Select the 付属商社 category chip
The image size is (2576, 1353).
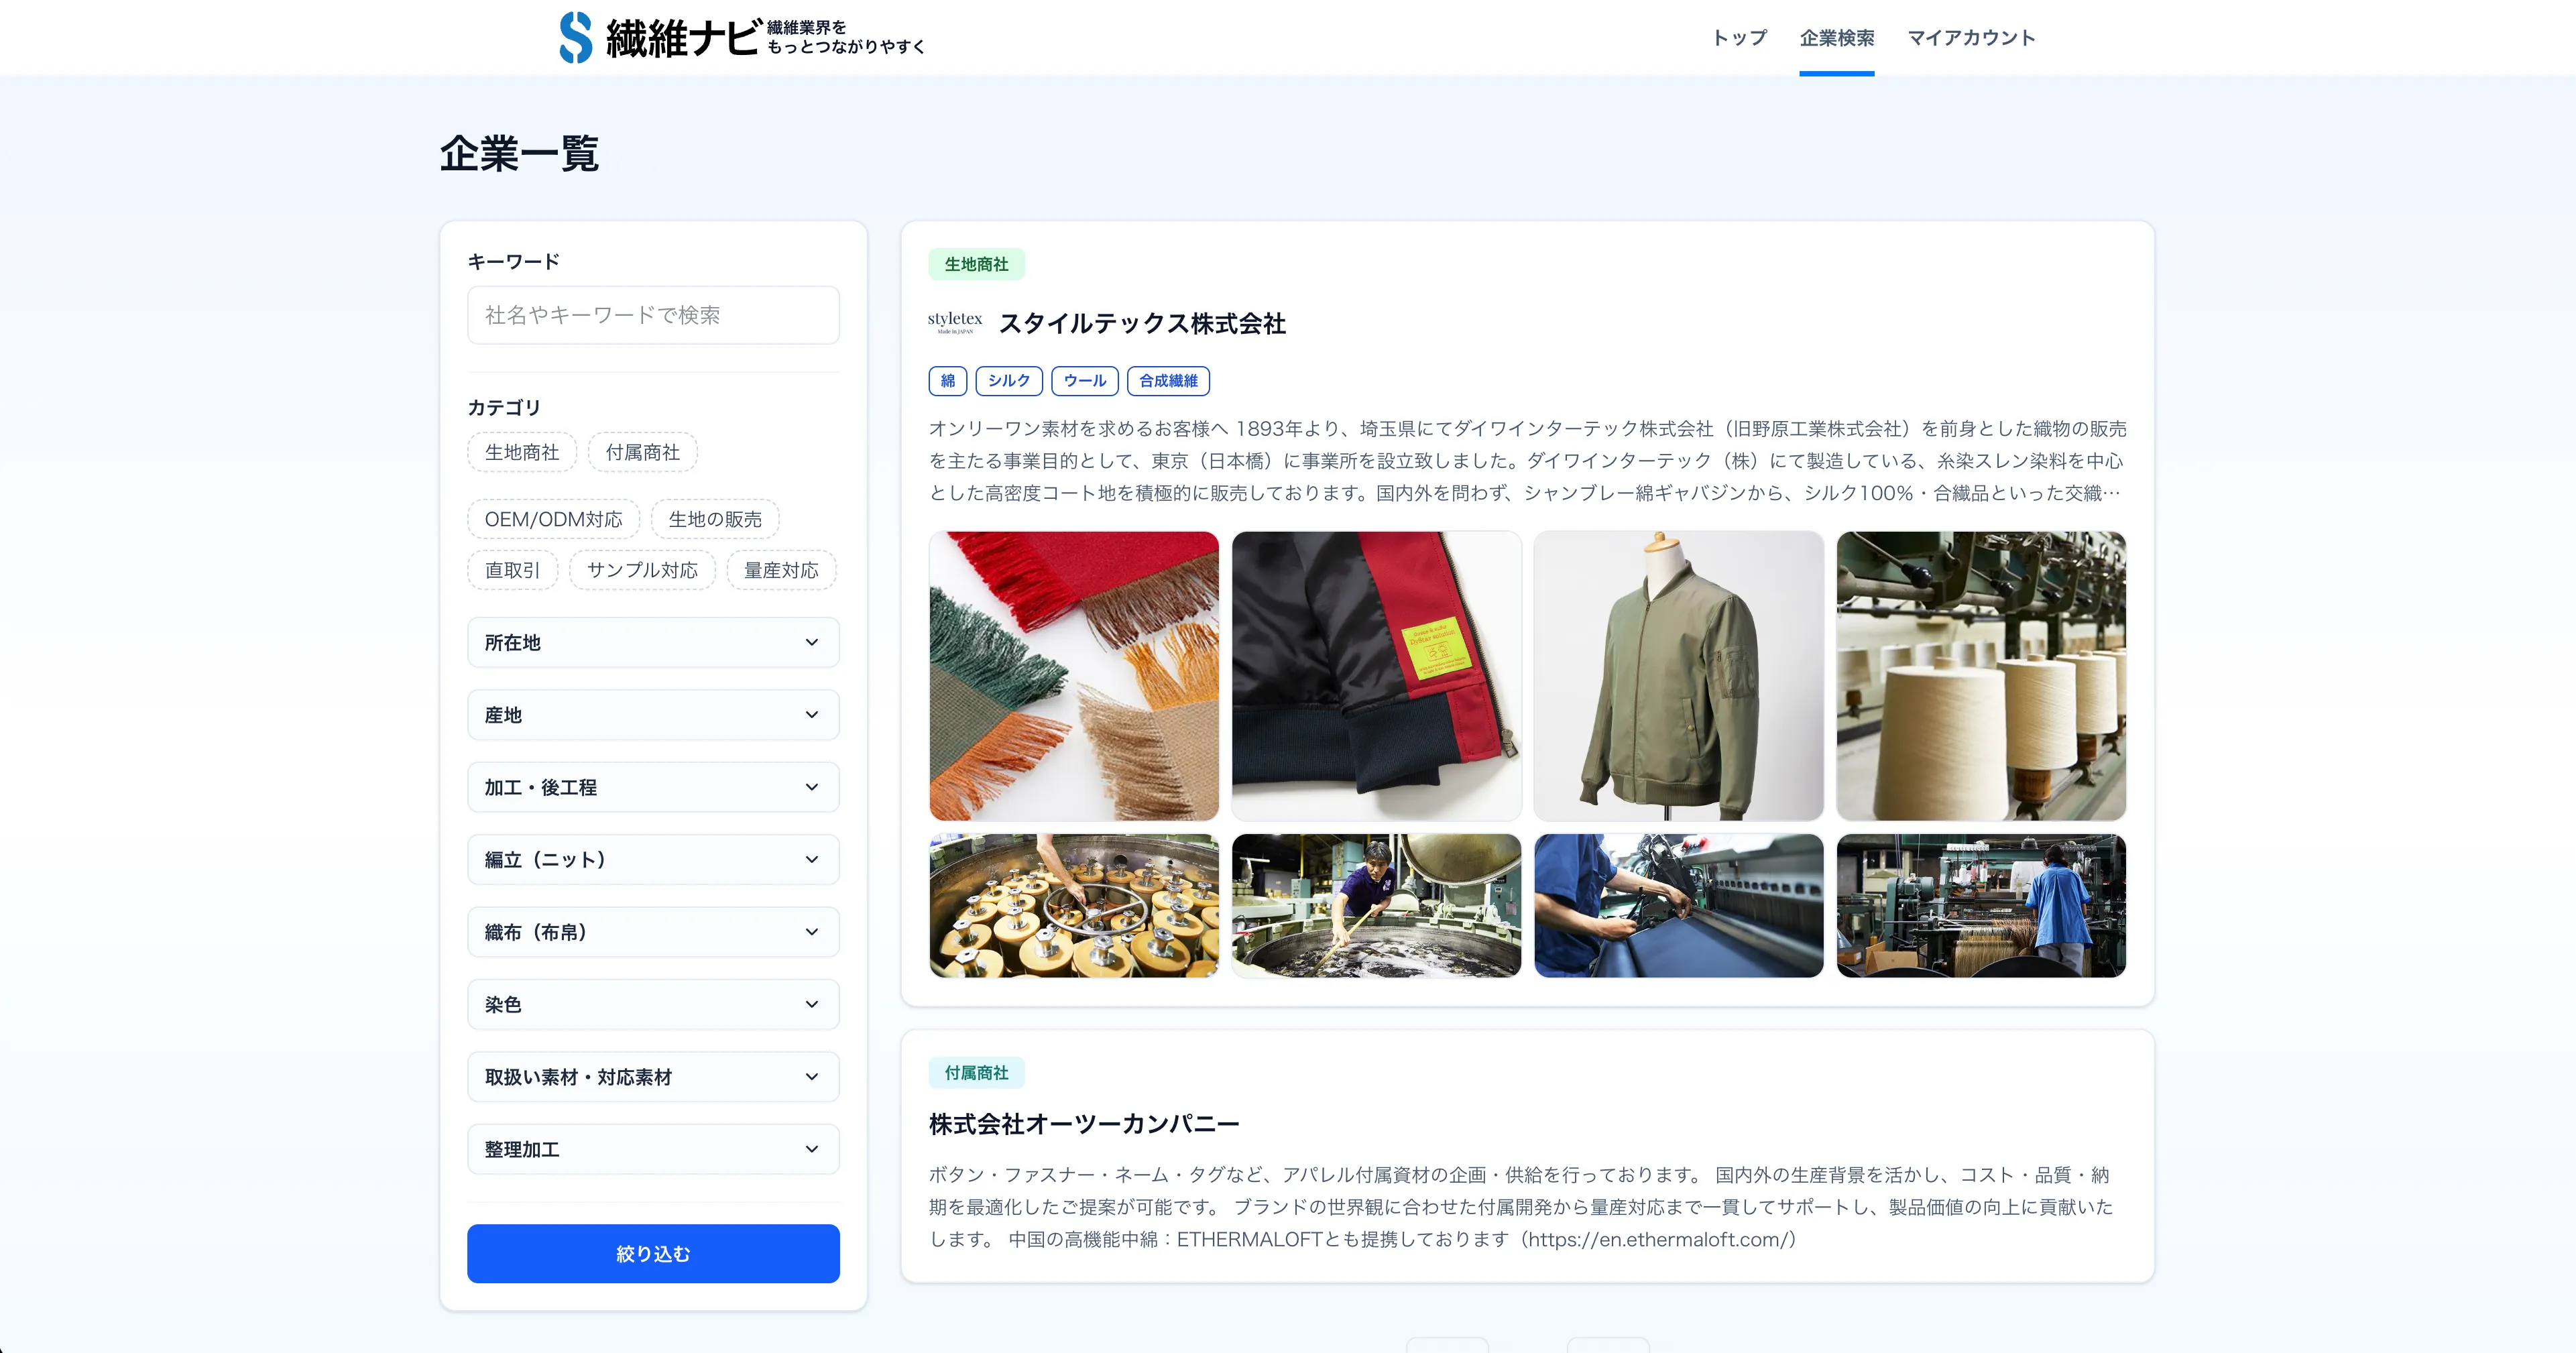(x=643, y=451)
